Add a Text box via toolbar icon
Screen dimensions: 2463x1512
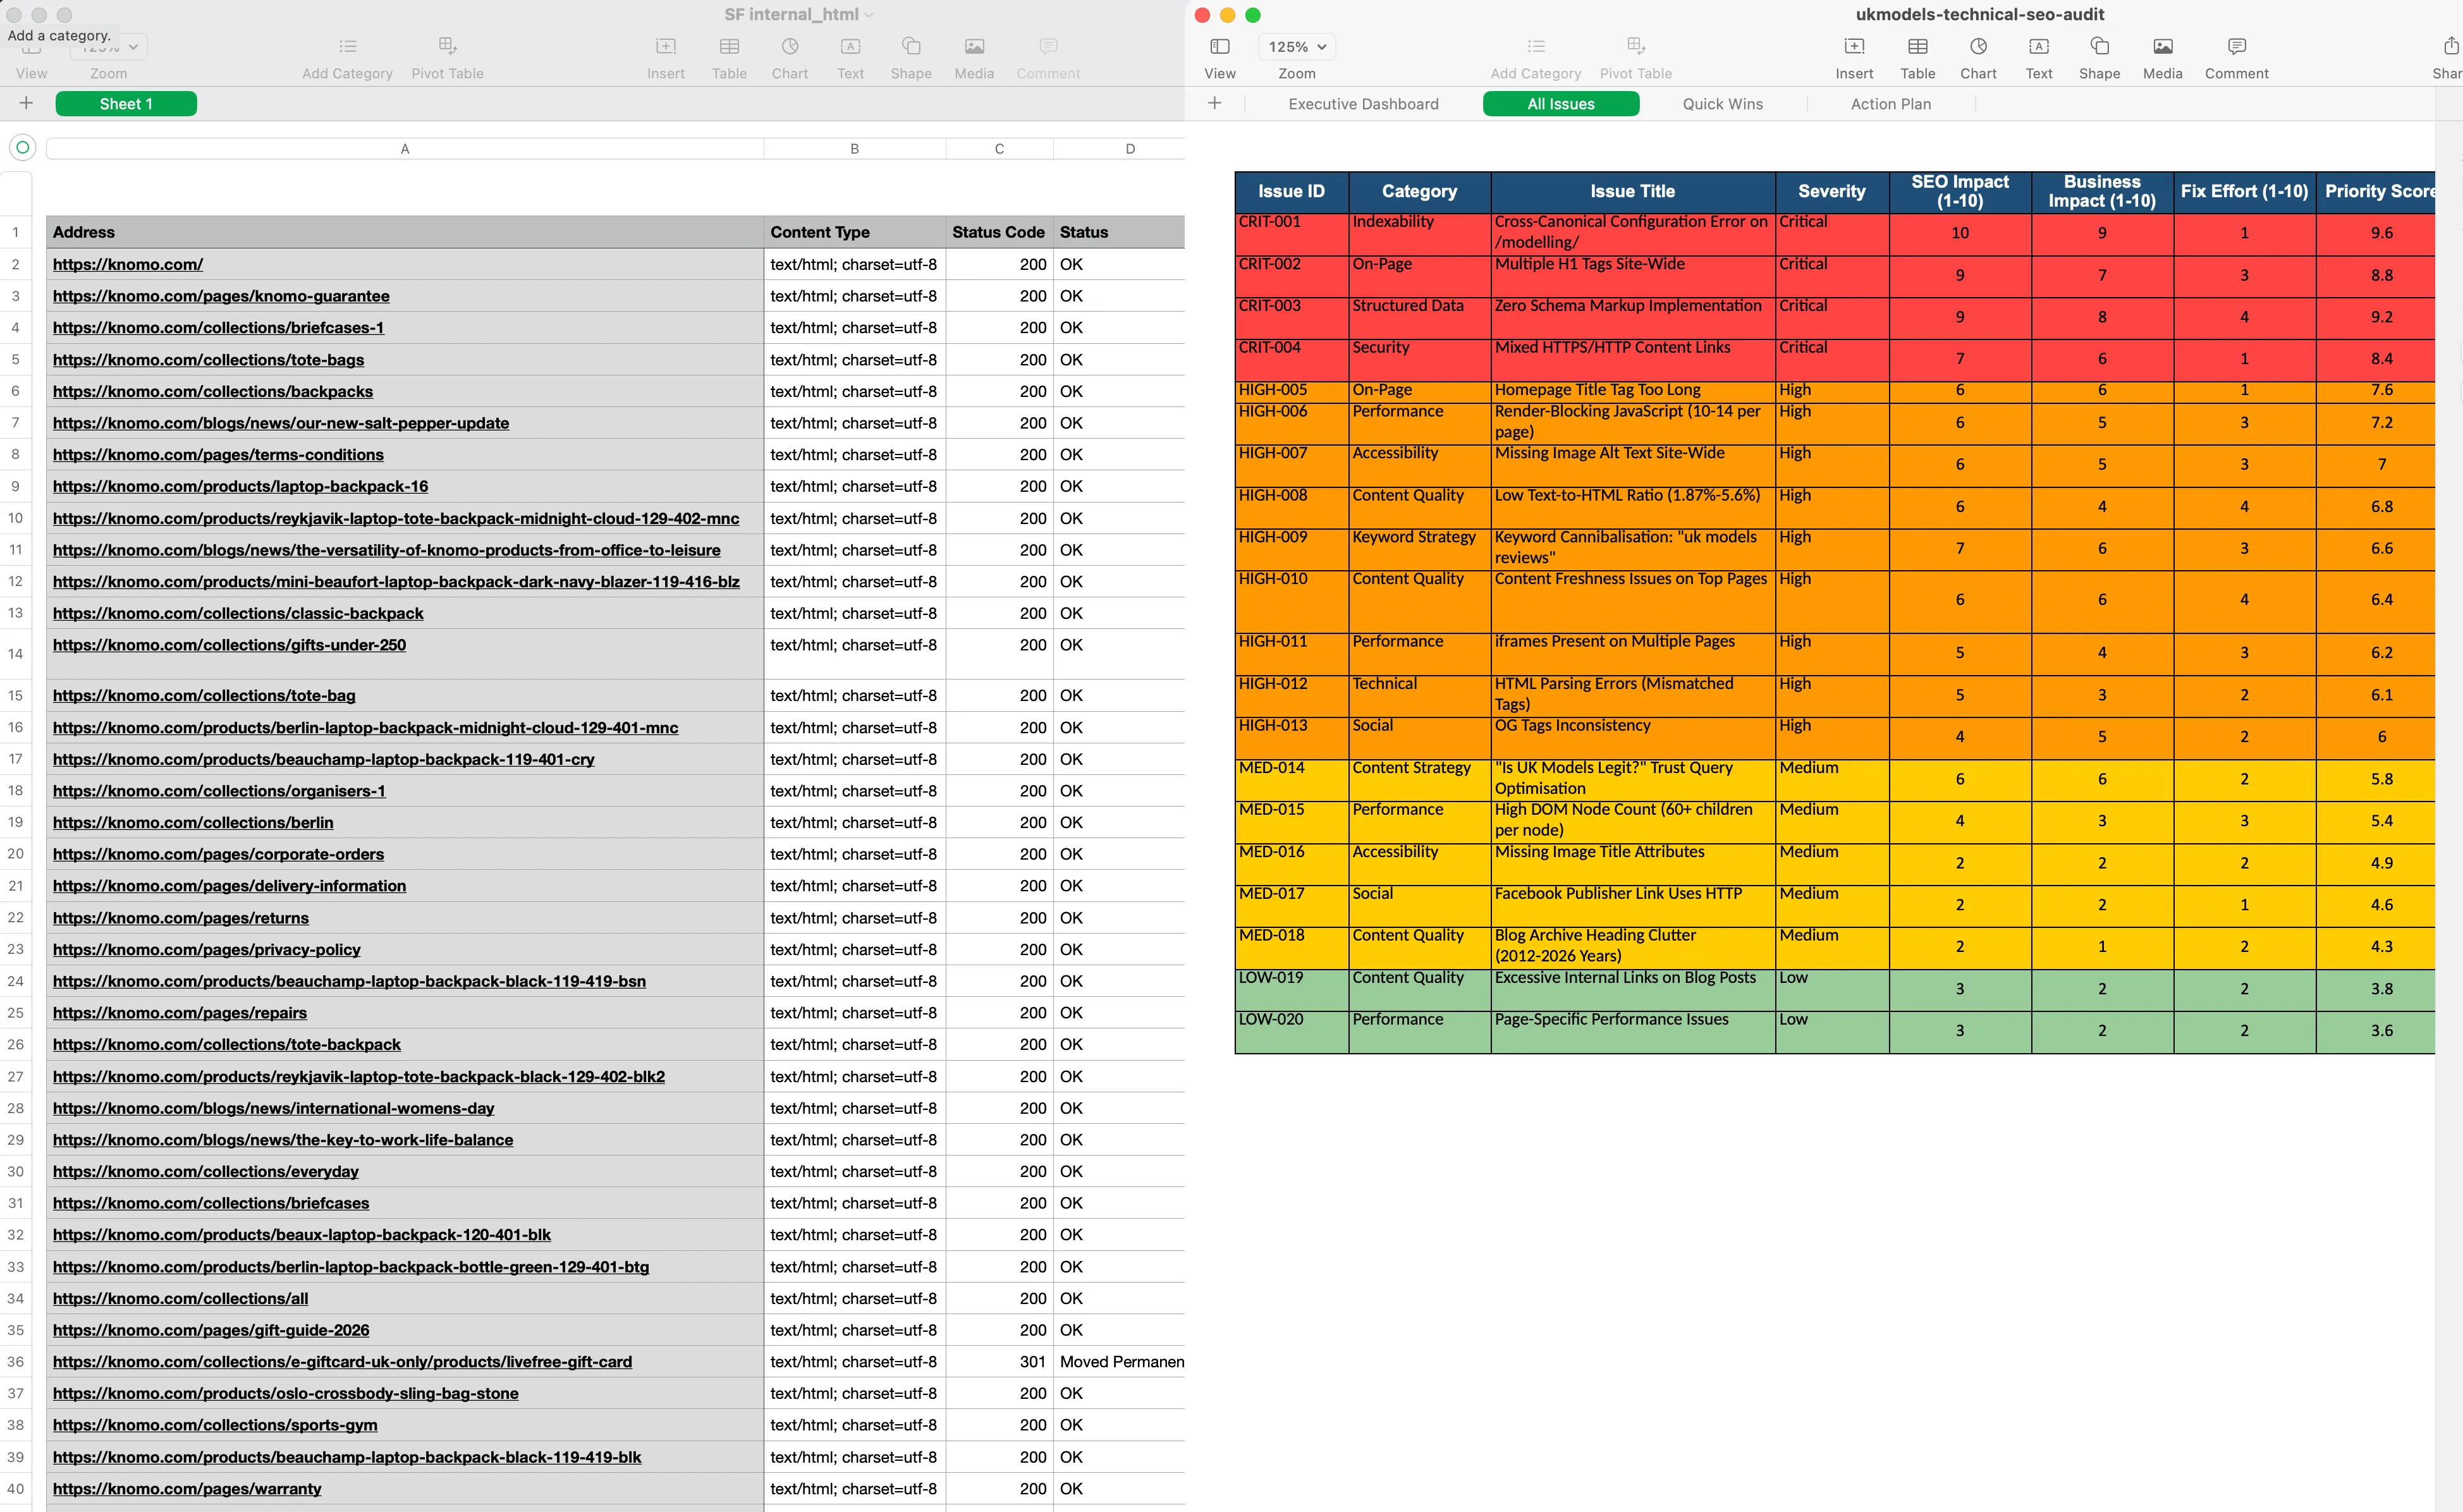[2038, 47]
